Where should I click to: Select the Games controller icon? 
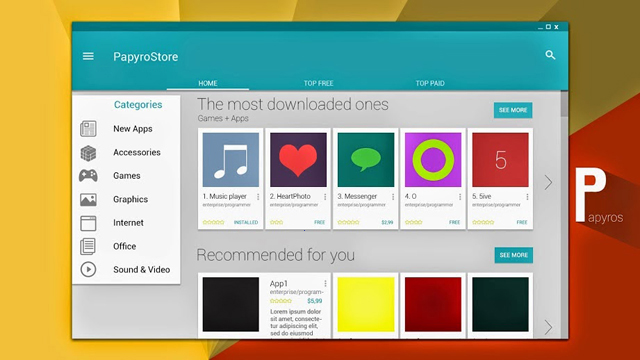(88, 176)
